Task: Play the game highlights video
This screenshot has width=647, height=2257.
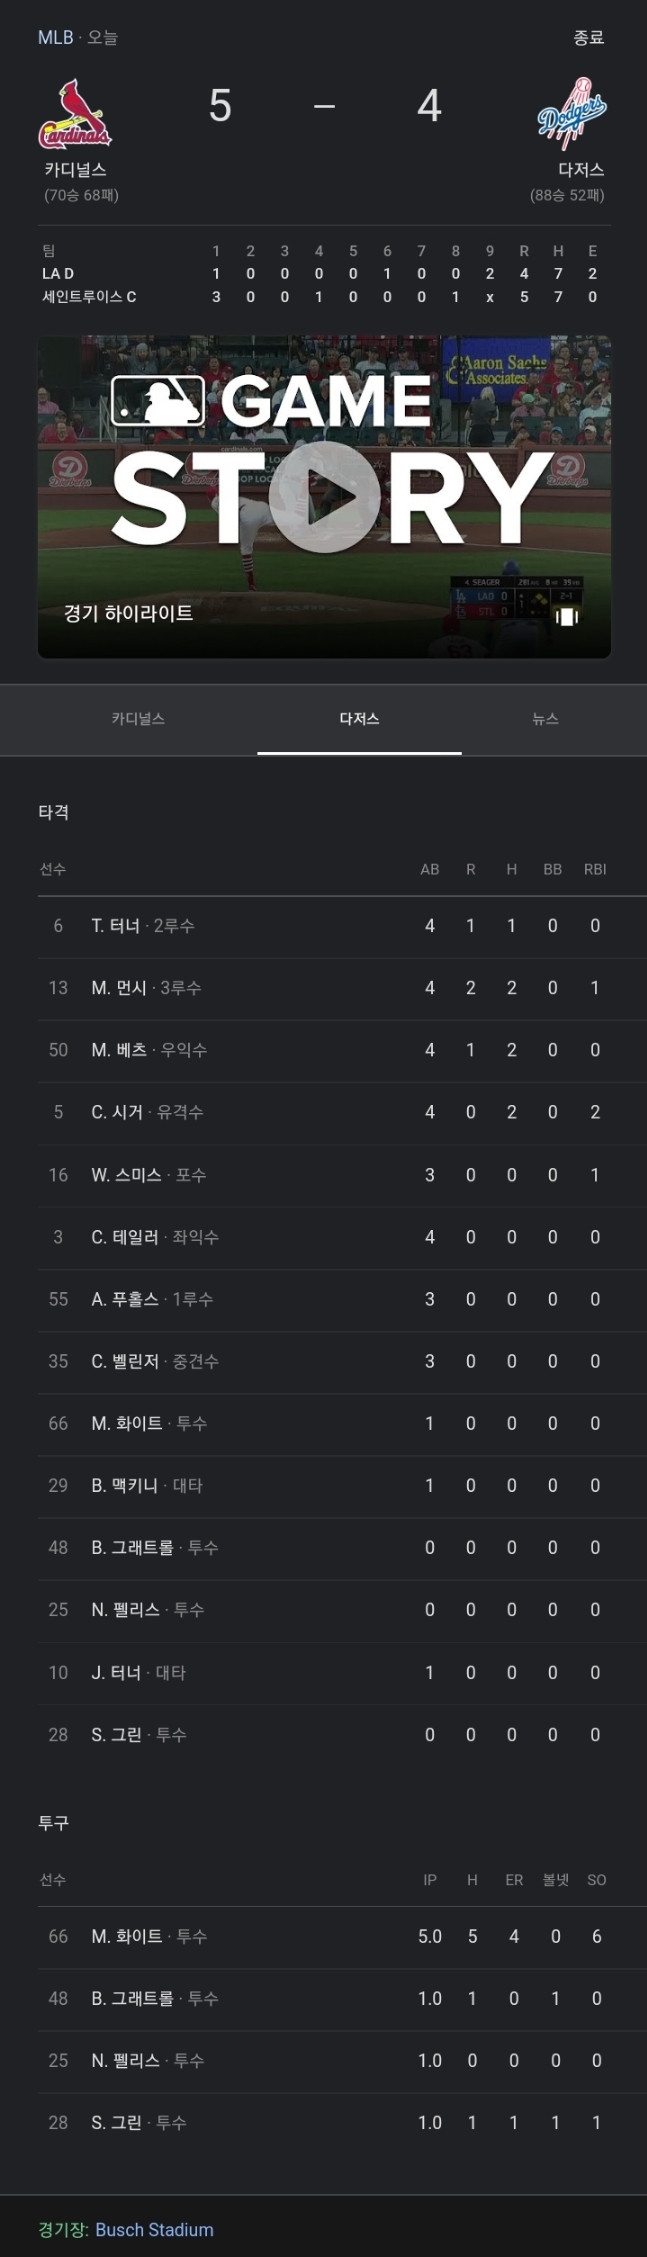Action: (x=324, y=497)
